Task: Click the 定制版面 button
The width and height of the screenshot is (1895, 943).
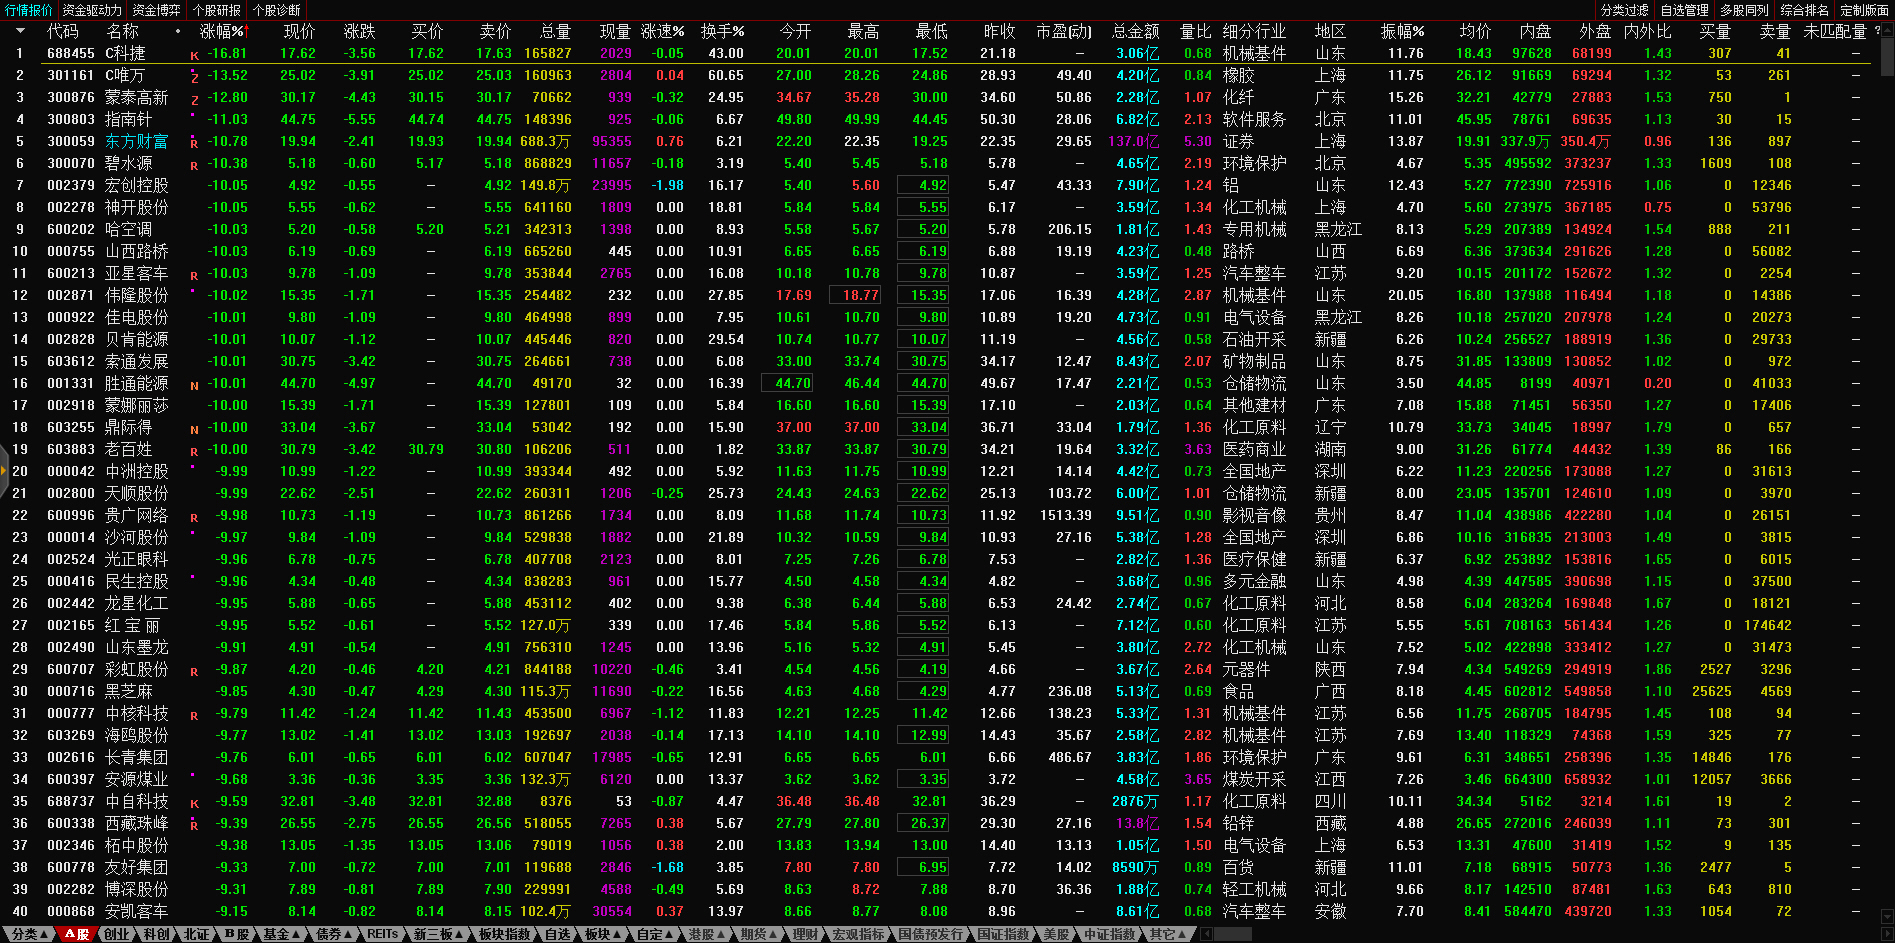Action: (1864, 10)
